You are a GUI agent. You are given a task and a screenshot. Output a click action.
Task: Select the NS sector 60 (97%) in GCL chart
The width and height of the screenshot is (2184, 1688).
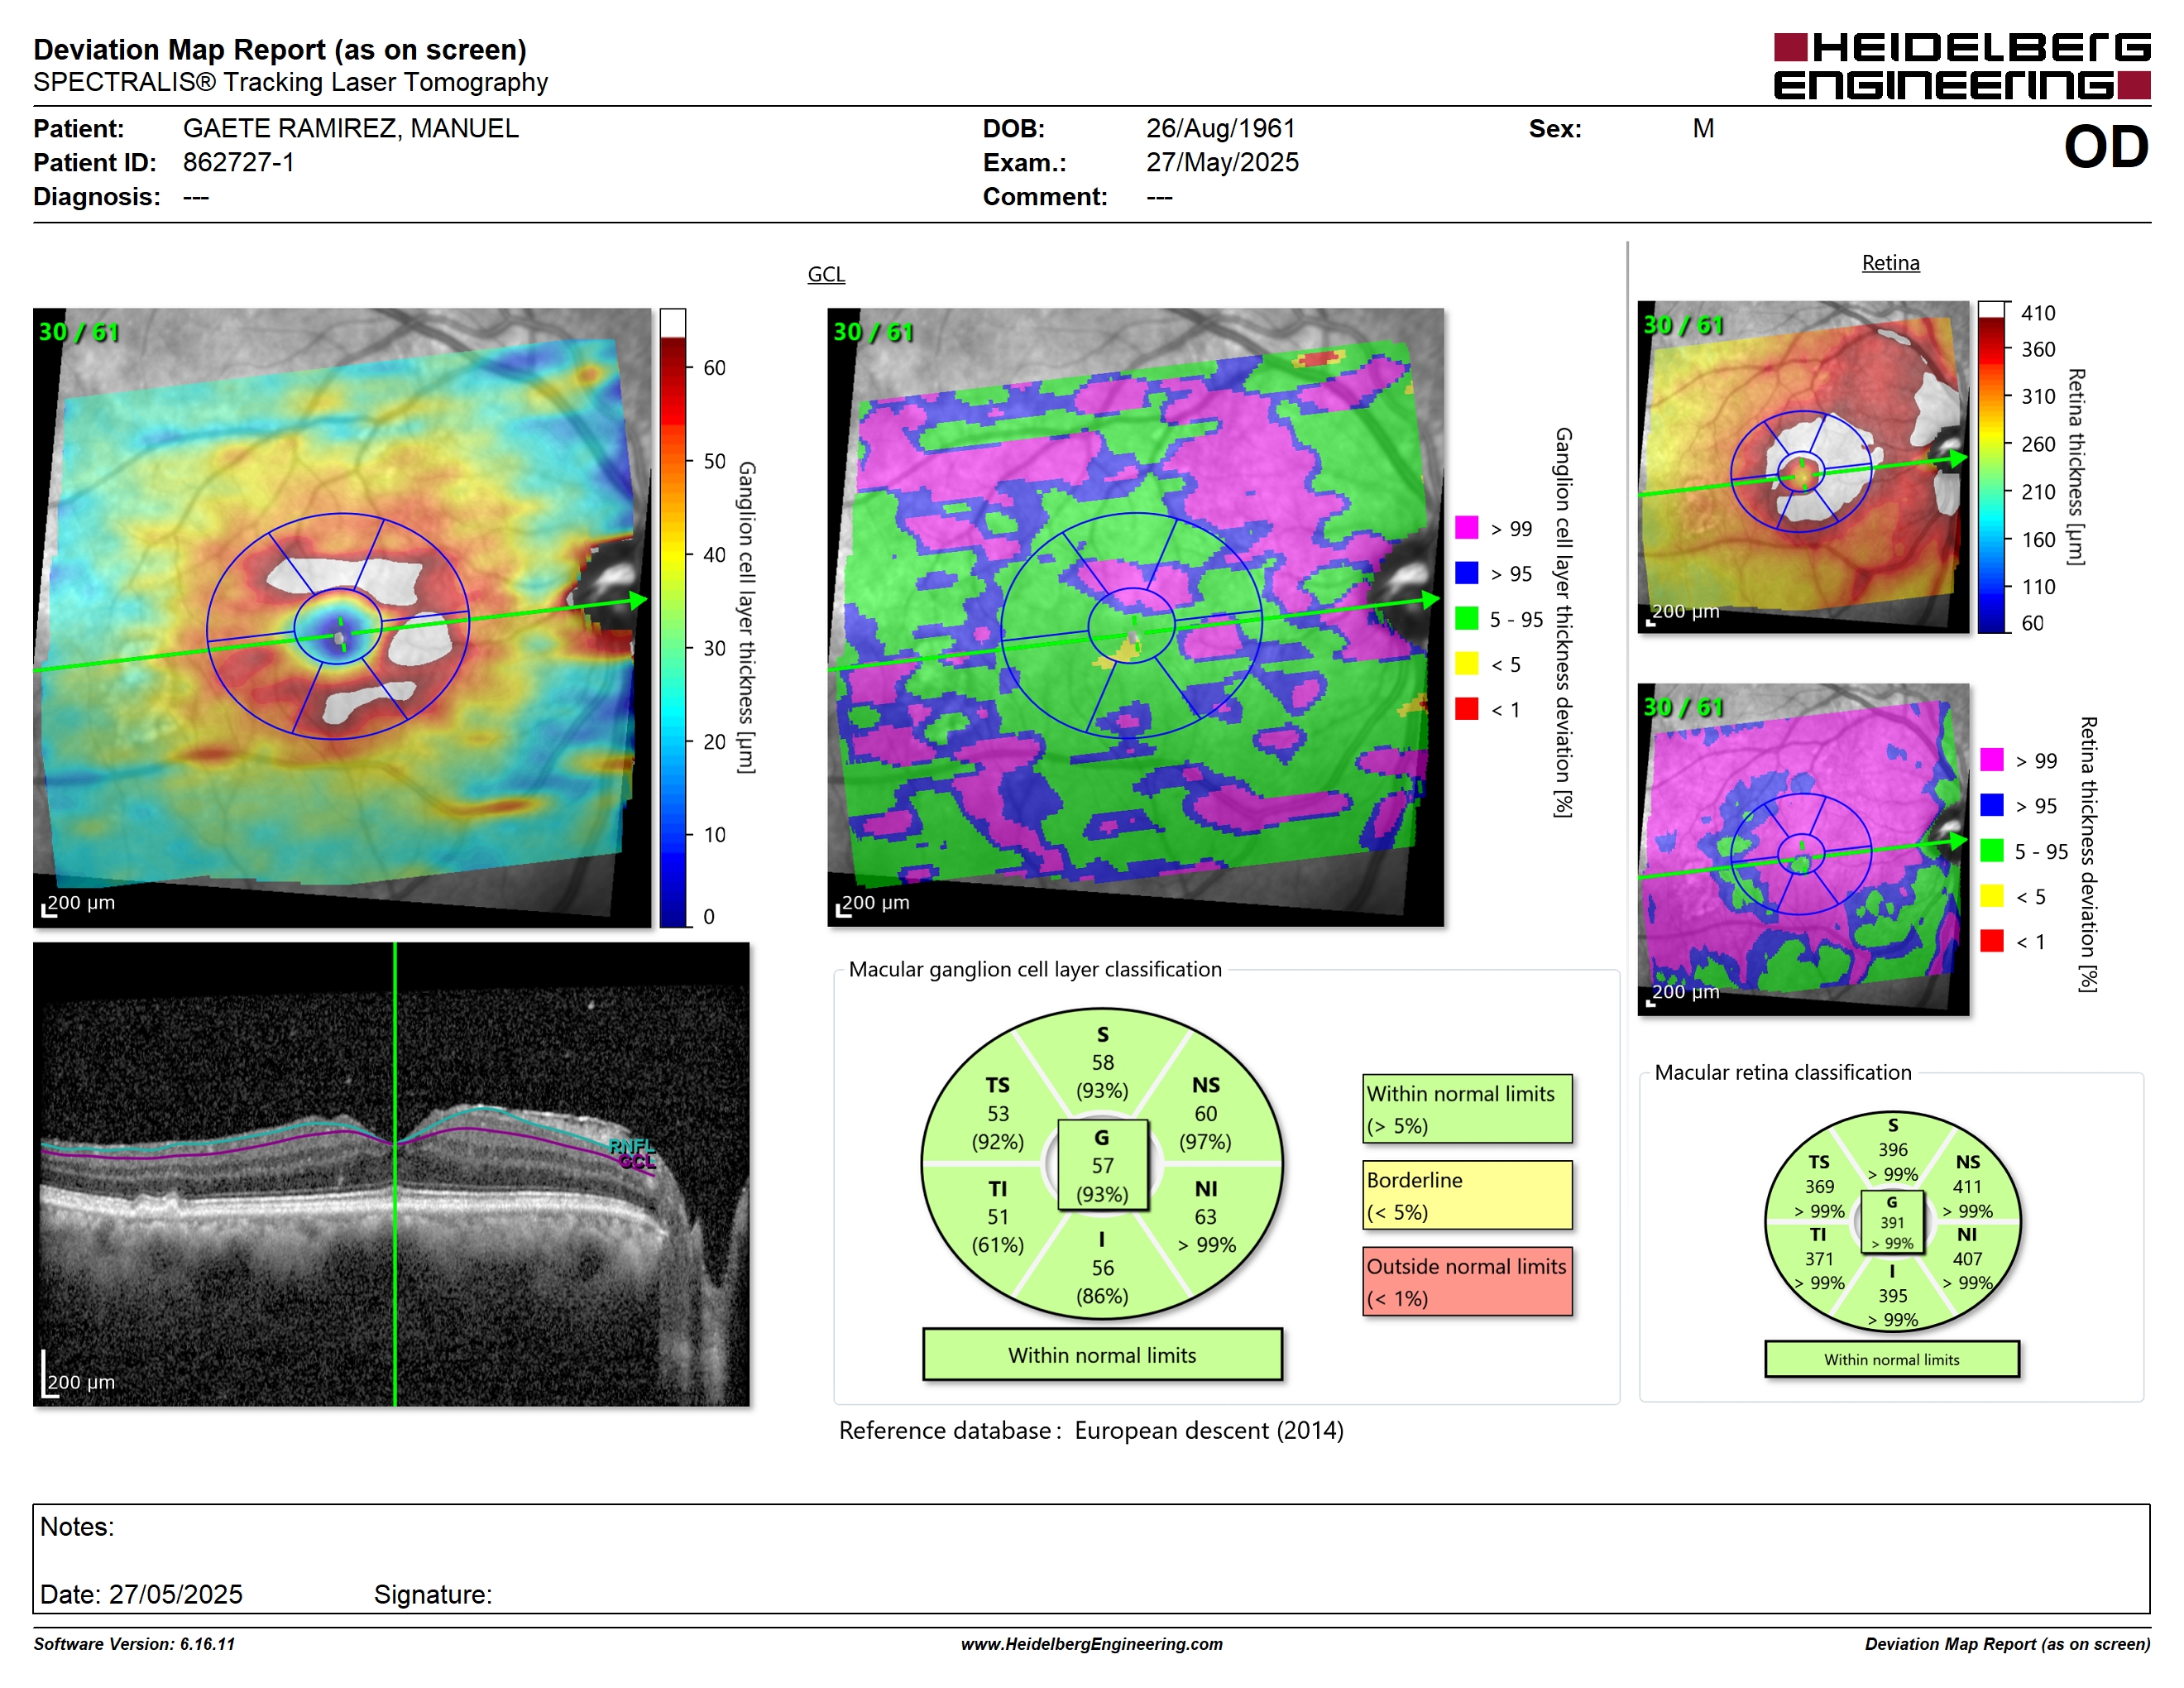click(x=1205, y=1113)
